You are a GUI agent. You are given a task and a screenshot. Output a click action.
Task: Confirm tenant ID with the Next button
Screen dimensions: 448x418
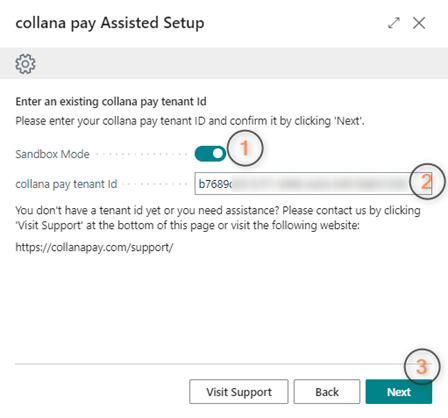point(399,392)
